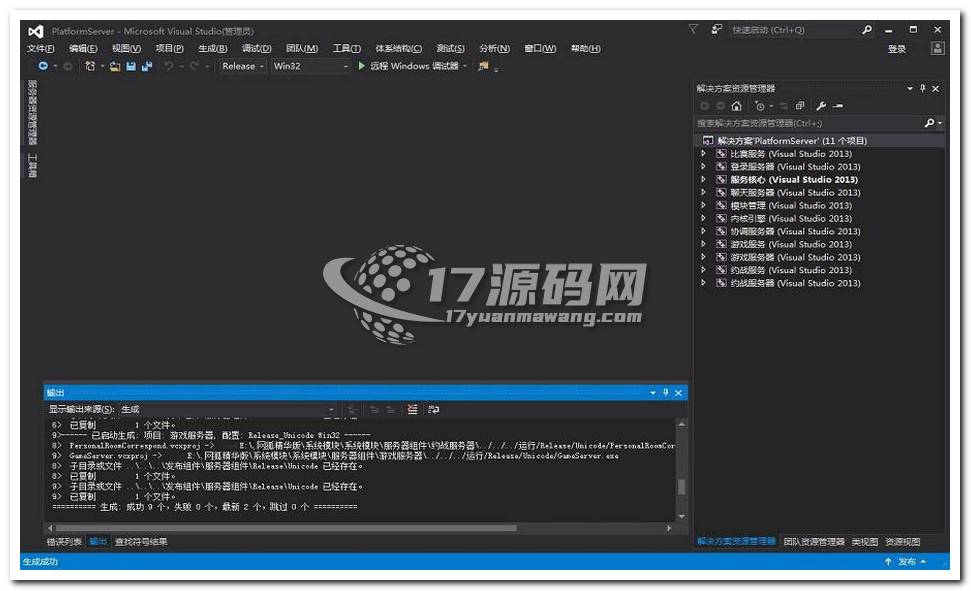Click the output panel horizontal scrollbar
Screen dimensions: 971x591
pyautogui.click(x=300, y=528)
